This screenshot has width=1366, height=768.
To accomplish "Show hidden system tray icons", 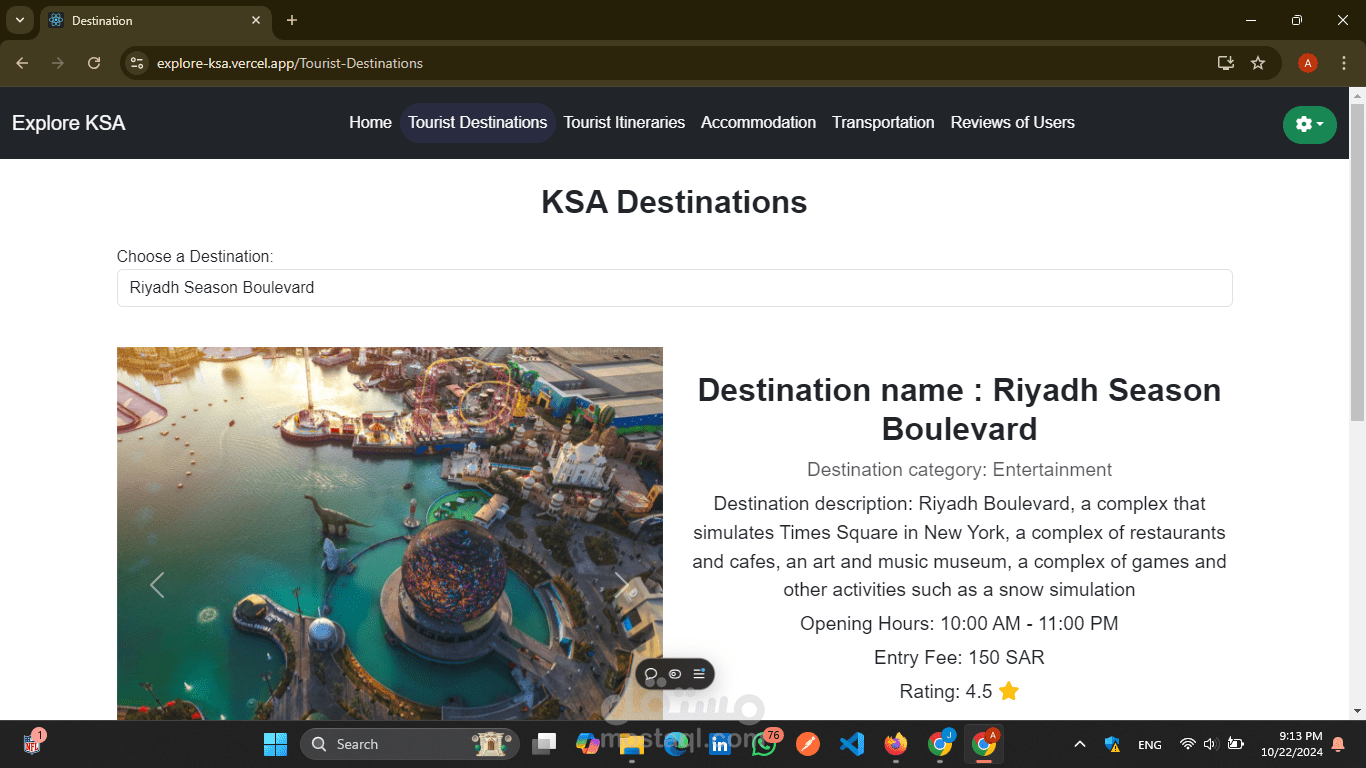I will 1080,744.
